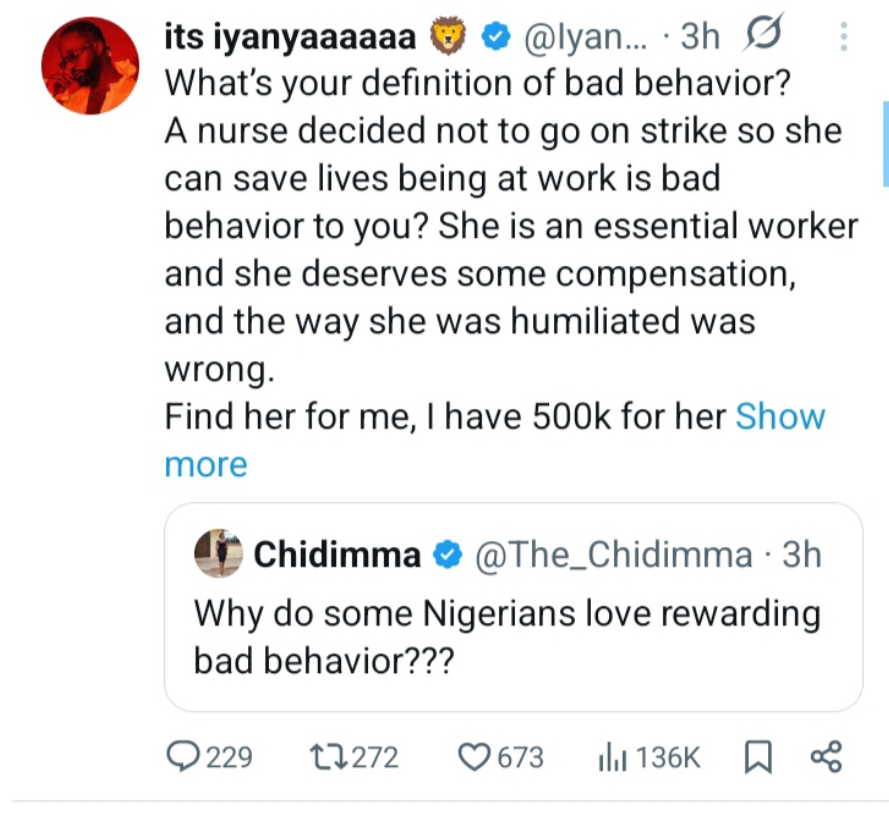Open Chidimma's small avatar
The height and width of the screenshot is (820, 889).
click(218, 553)
